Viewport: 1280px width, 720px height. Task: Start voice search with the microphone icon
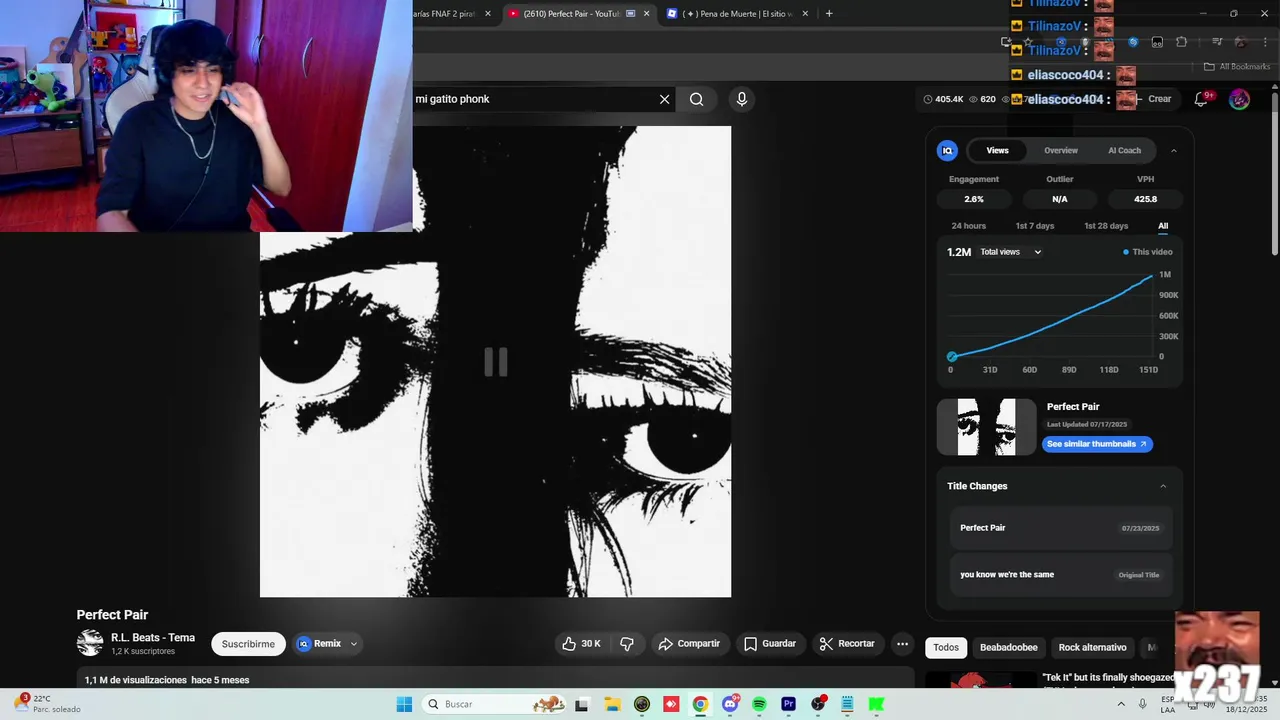741,99
